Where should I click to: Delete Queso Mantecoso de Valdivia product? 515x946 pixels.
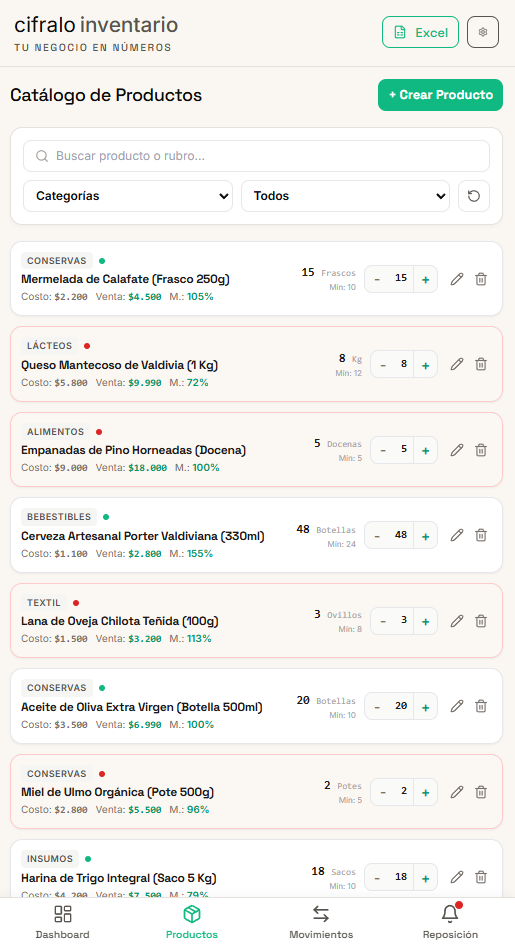tap(481, 364)
